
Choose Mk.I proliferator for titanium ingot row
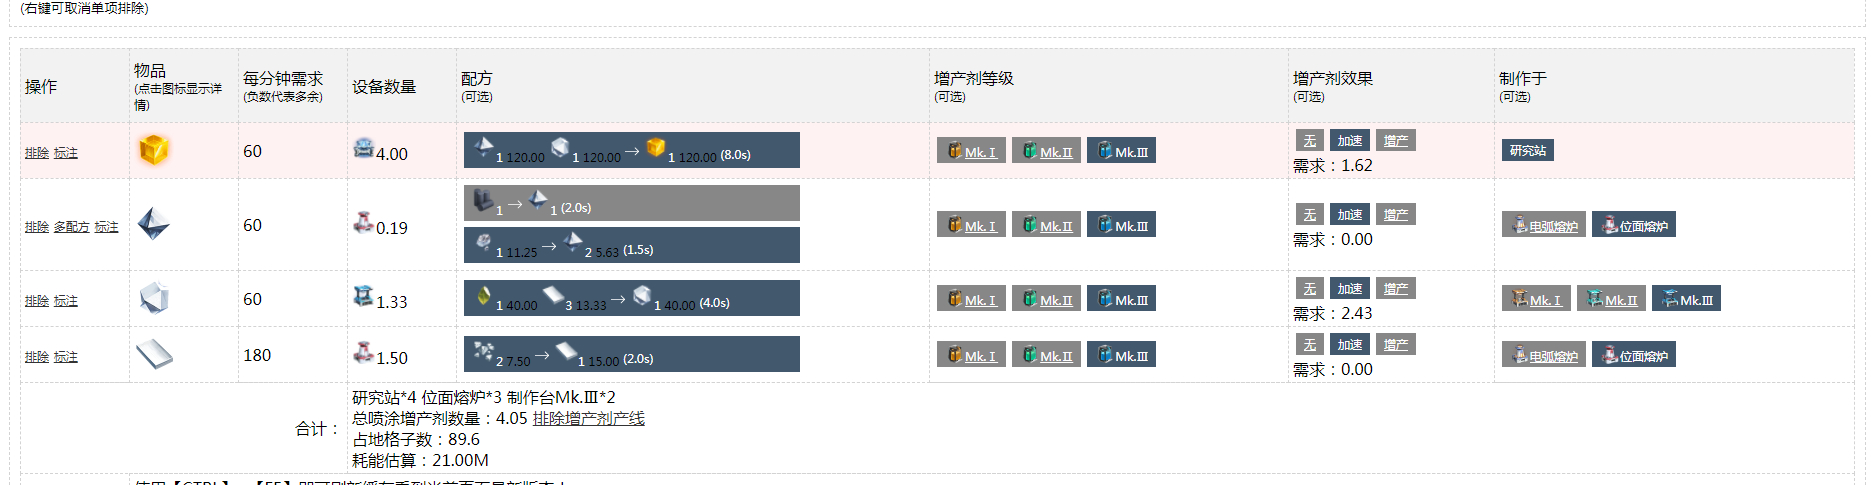[971, 224]
